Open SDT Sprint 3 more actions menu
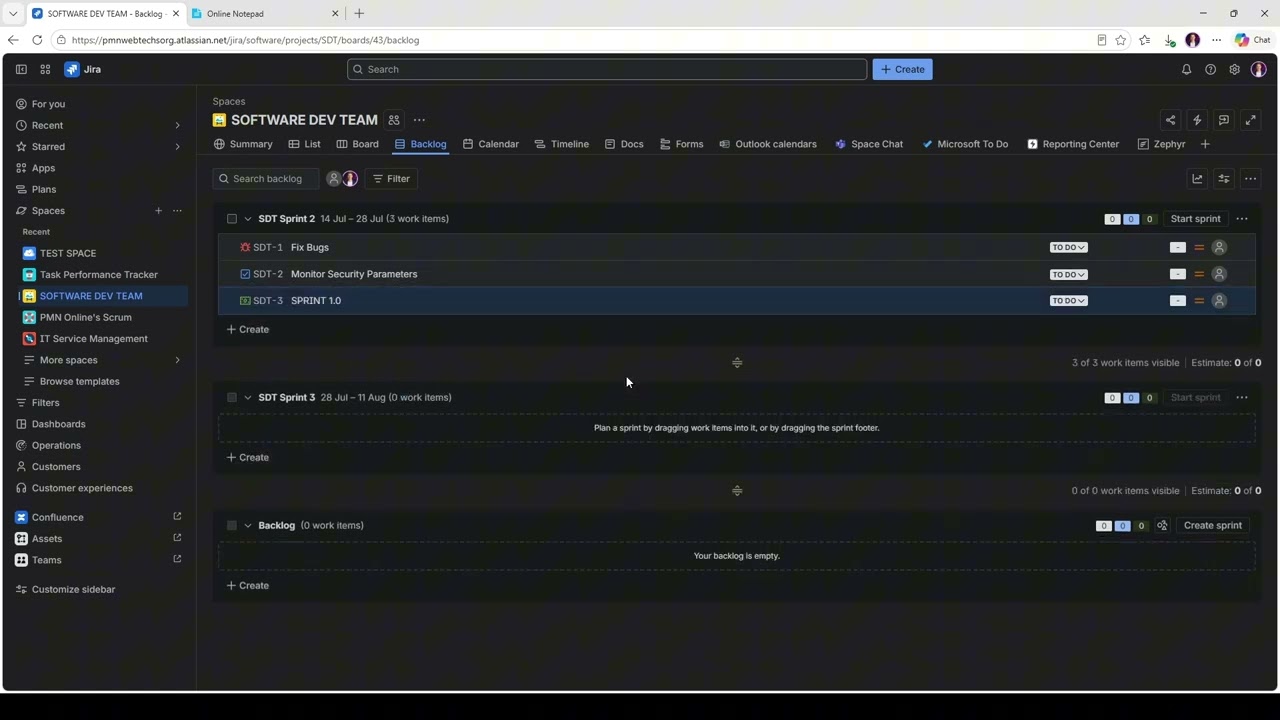The height and width of the screenshot is (720, 1280). click(x=1242, y=398)
